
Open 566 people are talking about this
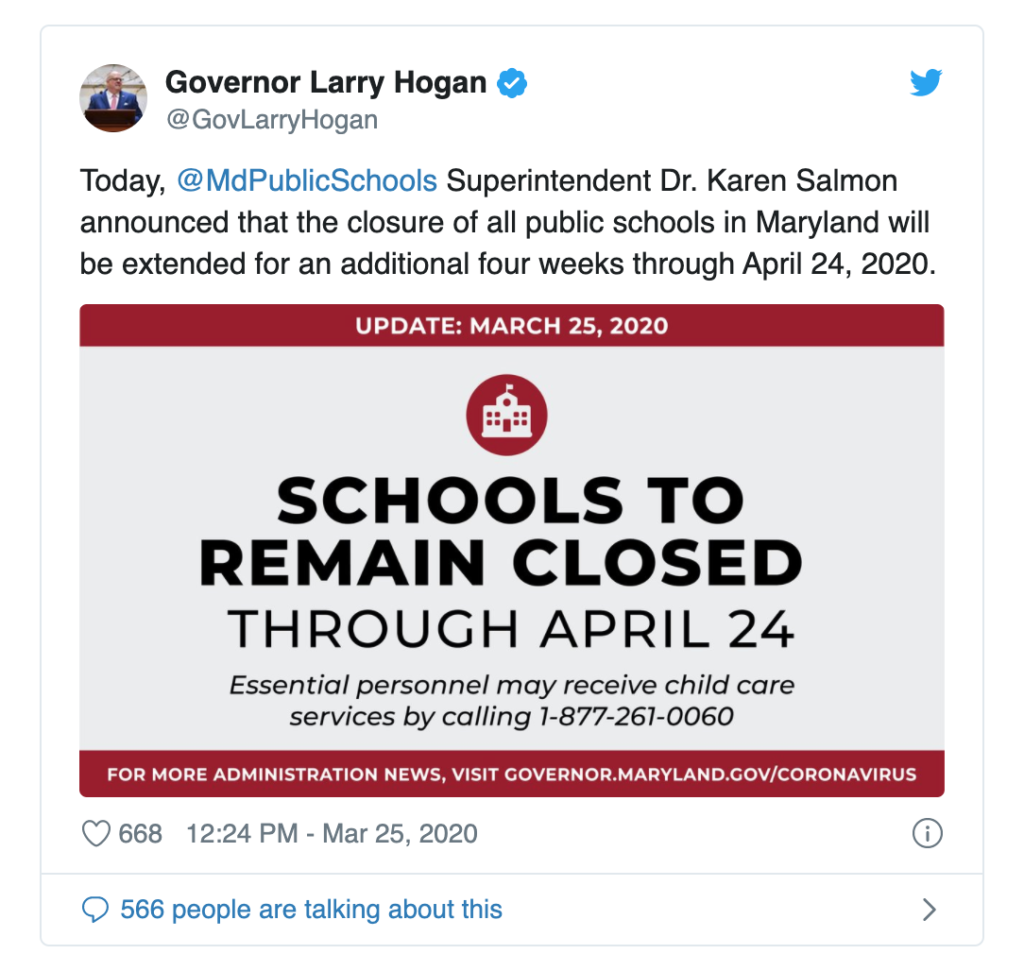tap(311, 909)
